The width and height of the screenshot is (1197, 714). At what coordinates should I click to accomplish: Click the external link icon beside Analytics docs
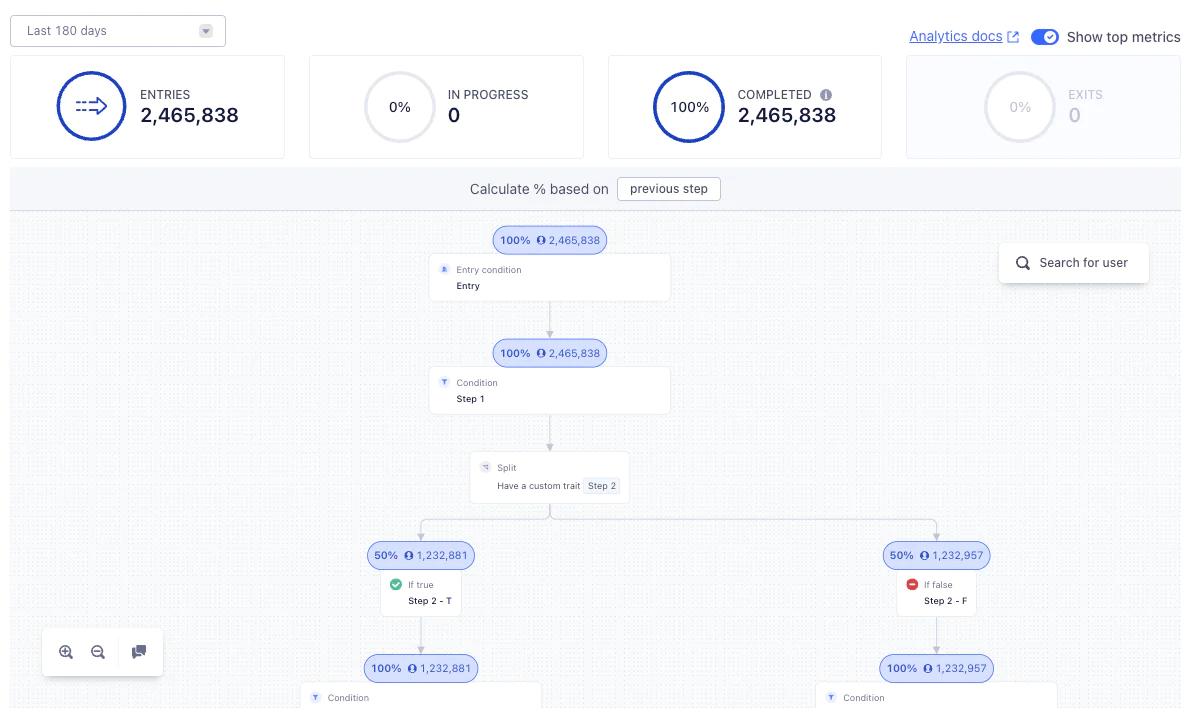(1014, 36)
